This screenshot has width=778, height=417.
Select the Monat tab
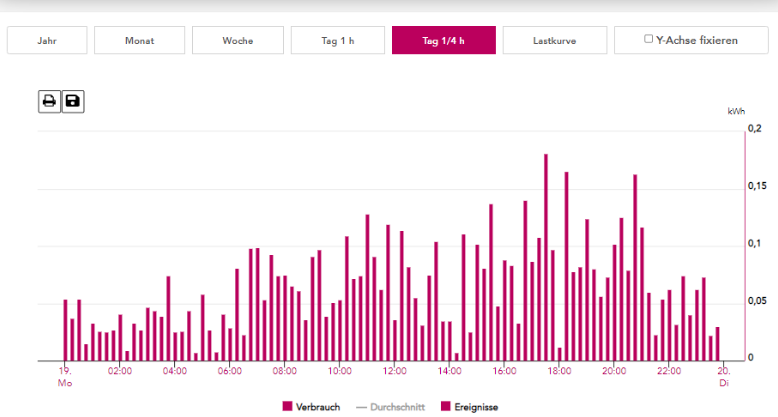(x=139, y=41)
